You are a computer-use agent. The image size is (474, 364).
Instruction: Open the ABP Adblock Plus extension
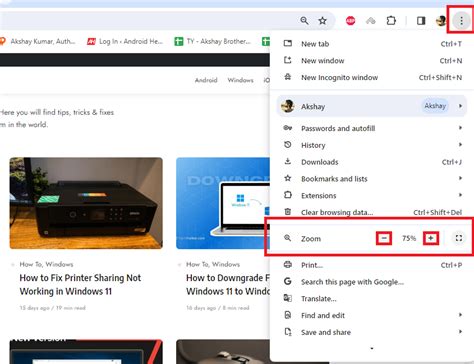(350, 21)
